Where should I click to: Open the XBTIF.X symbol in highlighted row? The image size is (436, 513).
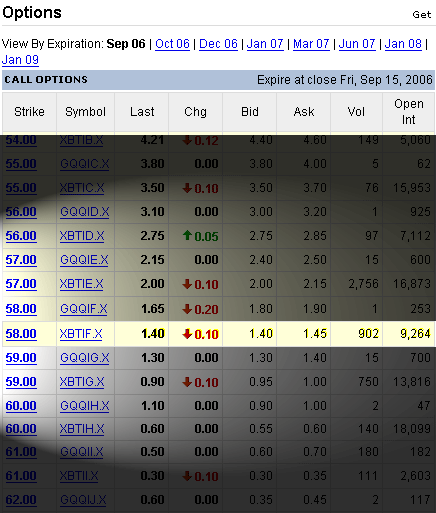click(81, 334)
